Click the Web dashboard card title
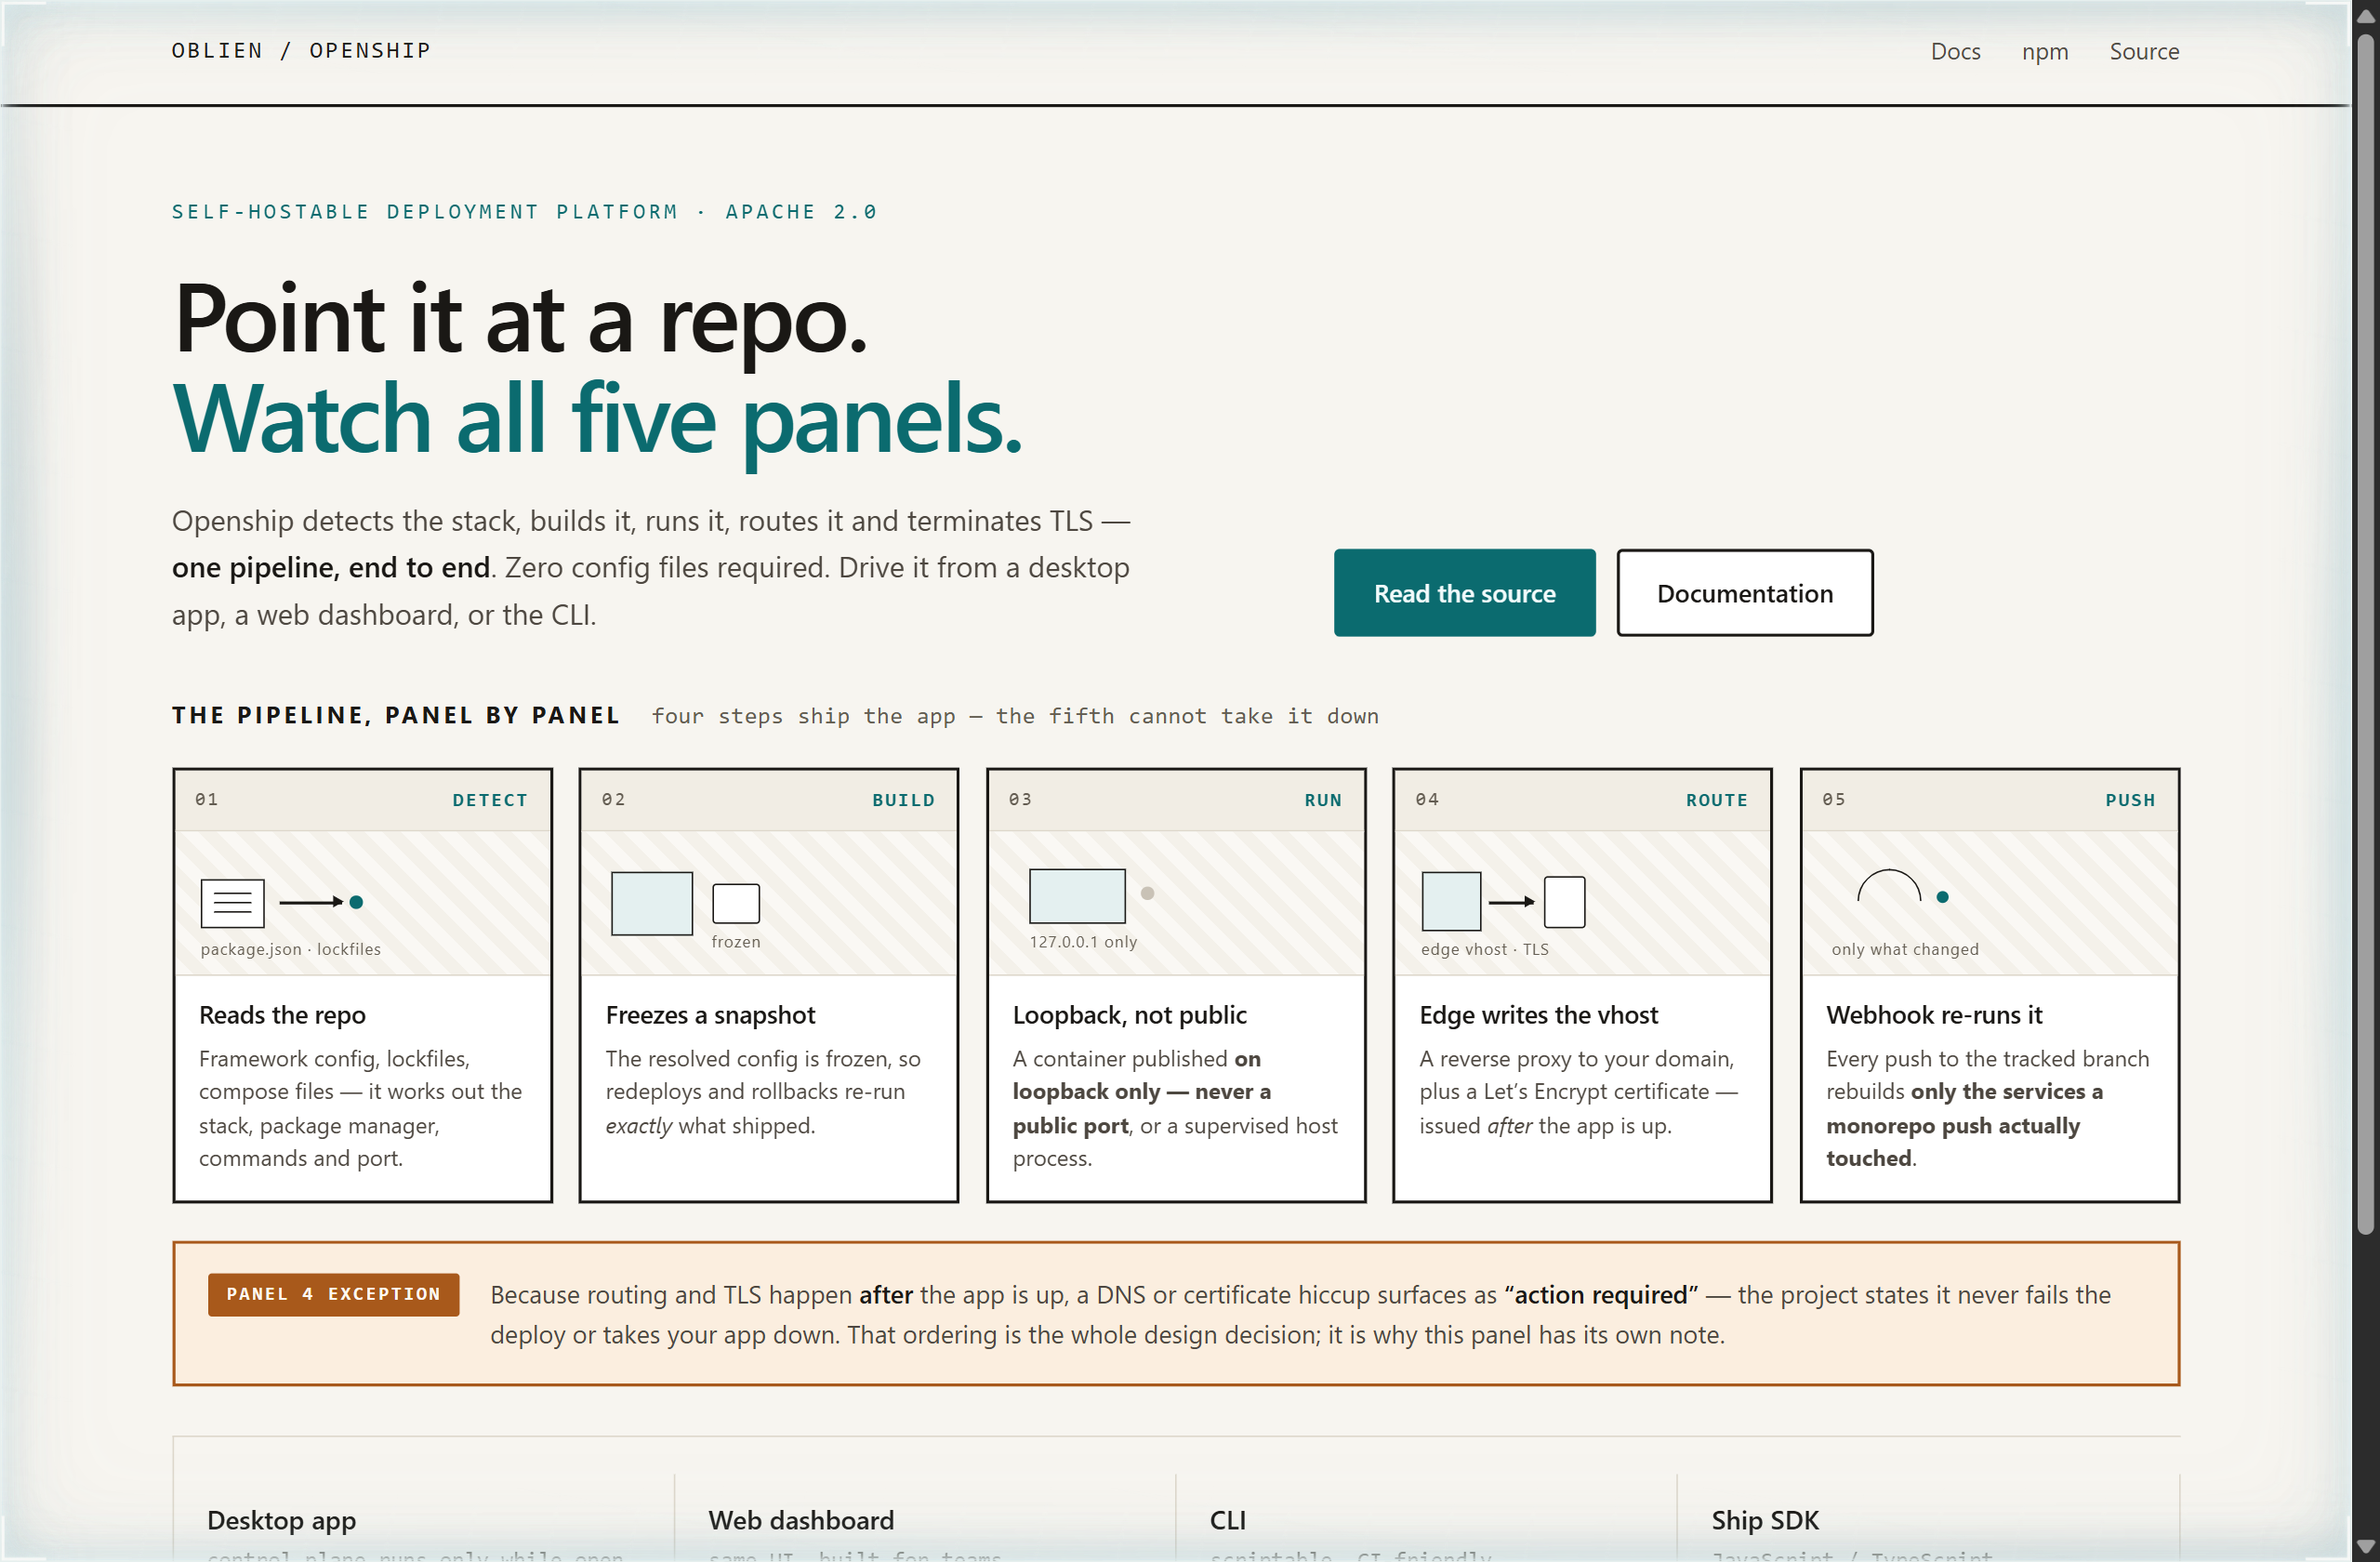 (x=801, y=1519)
